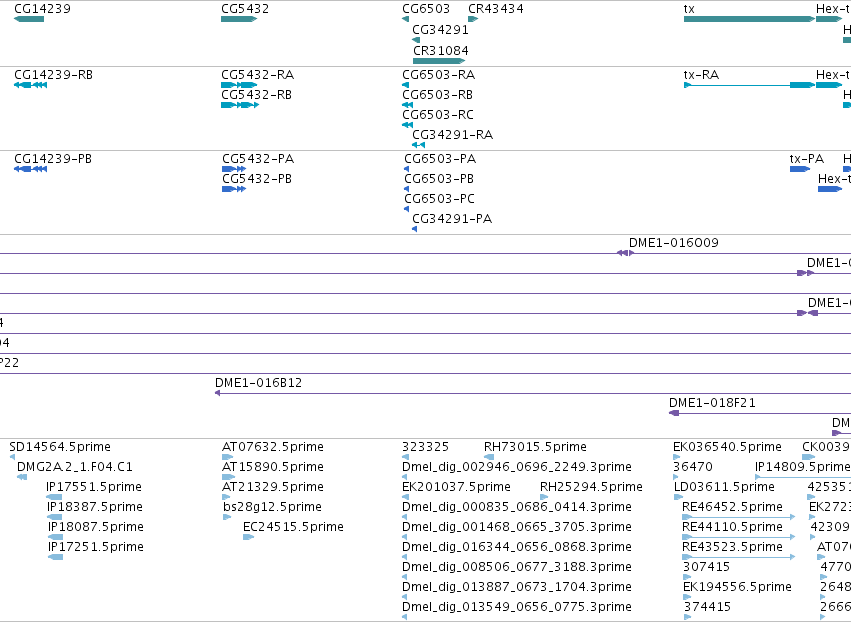Select the tx-PA protein label
851x622 pixels.
tap(806, 158)
